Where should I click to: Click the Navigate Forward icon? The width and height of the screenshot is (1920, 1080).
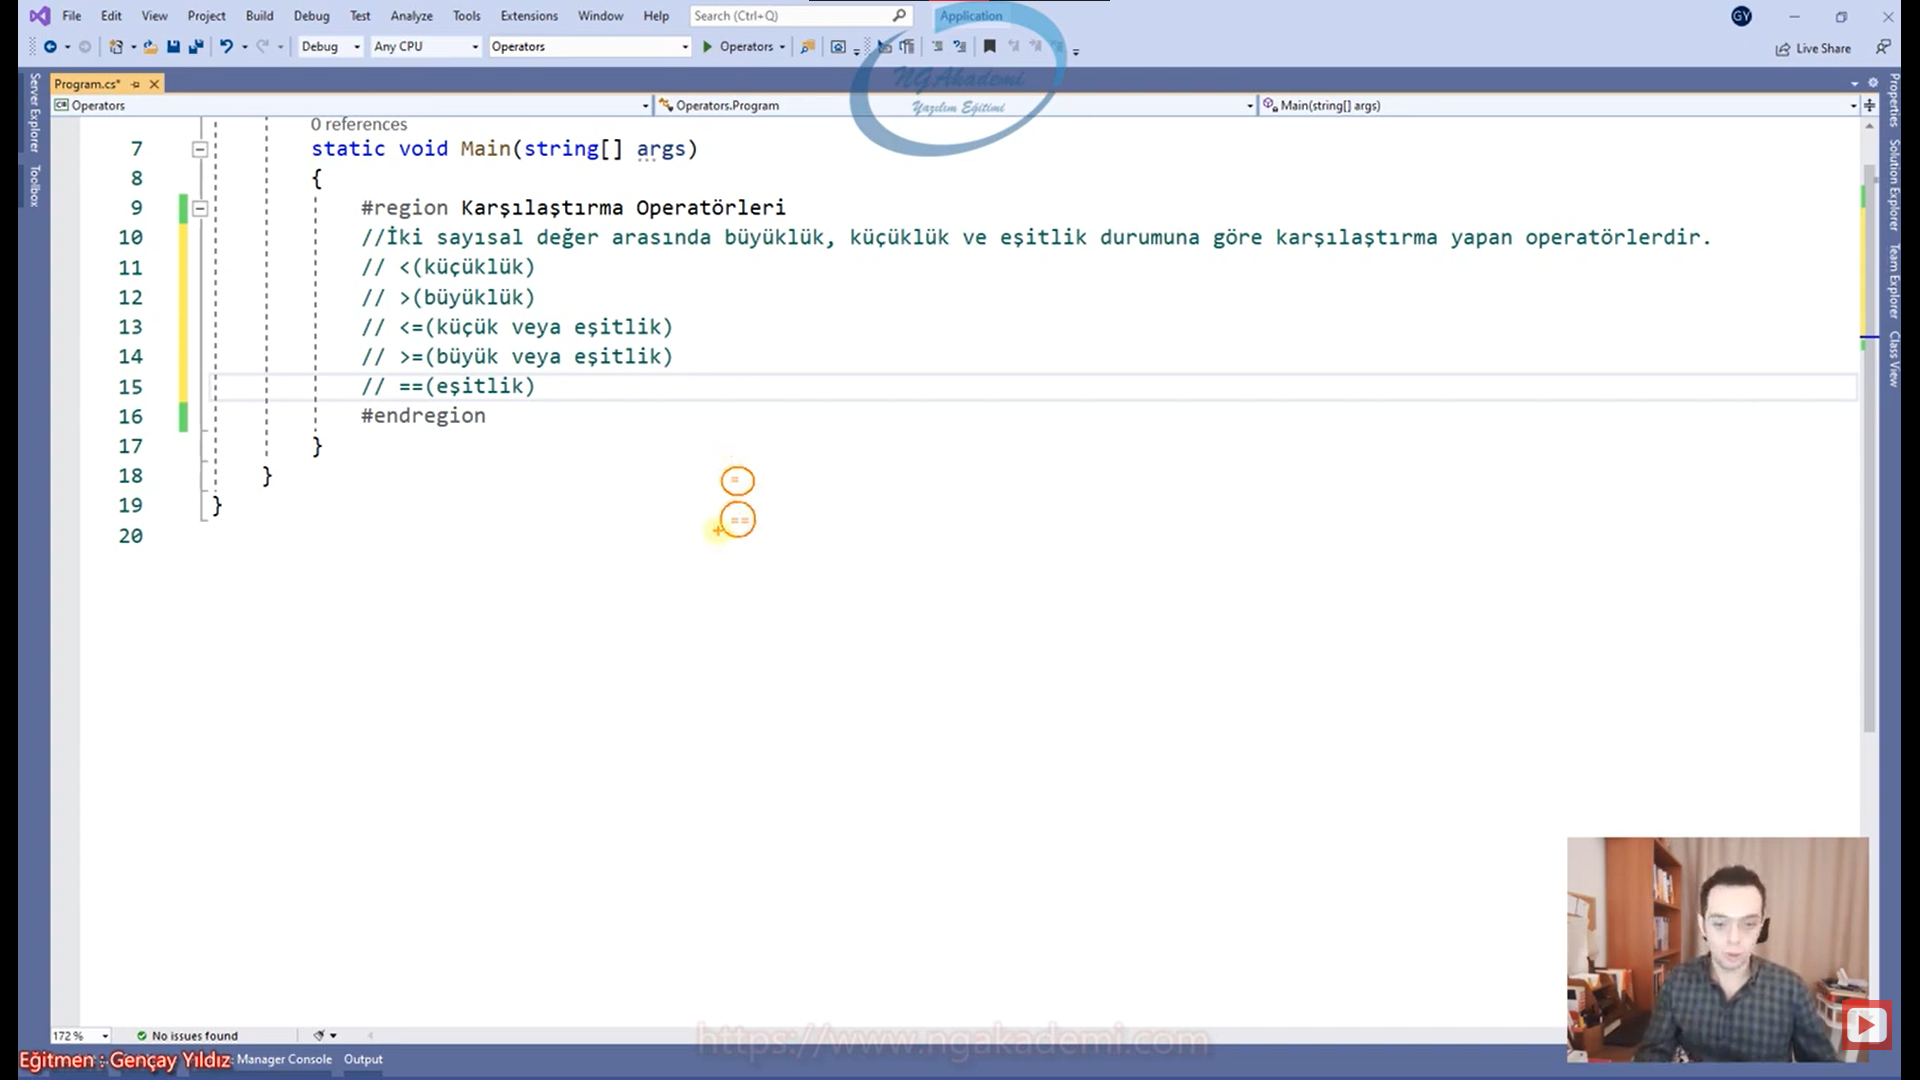click(85, 47)
